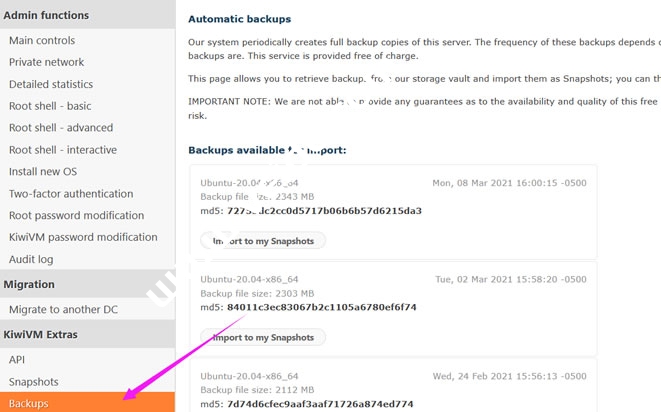Screen dimensions: 661x412
Task: Launch Root shell - basic
Action: coord(50,106)
